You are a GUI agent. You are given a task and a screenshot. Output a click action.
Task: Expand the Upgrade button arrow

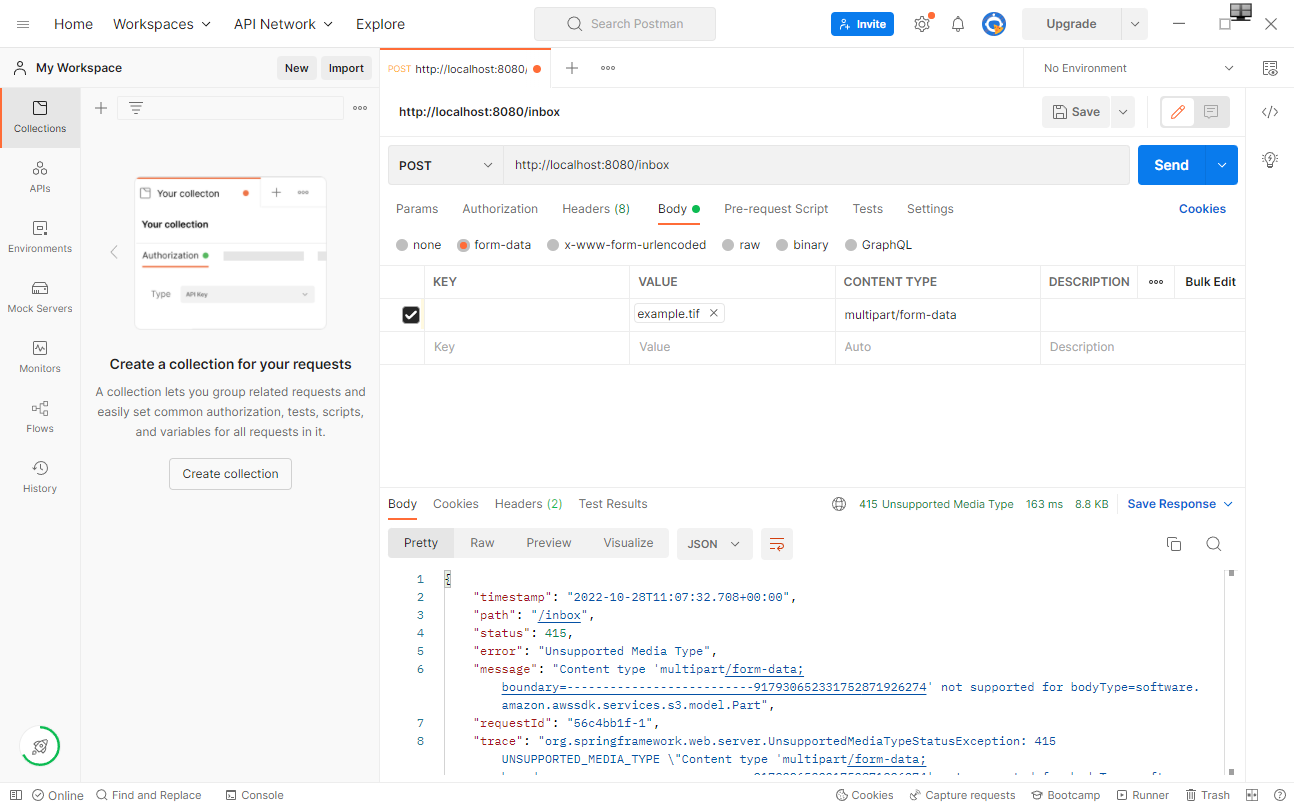pyautogui.click(x=1134, y=24)
